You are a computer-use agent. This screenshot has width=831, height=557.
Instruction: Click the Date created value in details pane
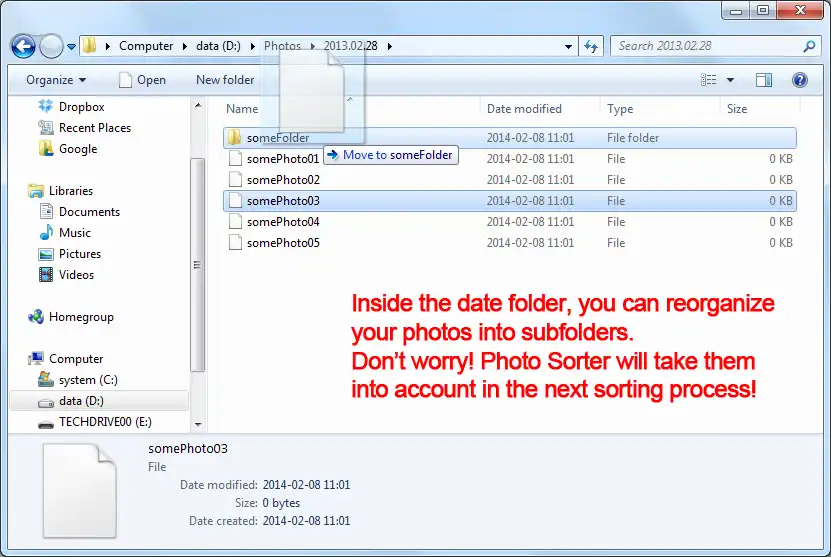pos(306,521)
